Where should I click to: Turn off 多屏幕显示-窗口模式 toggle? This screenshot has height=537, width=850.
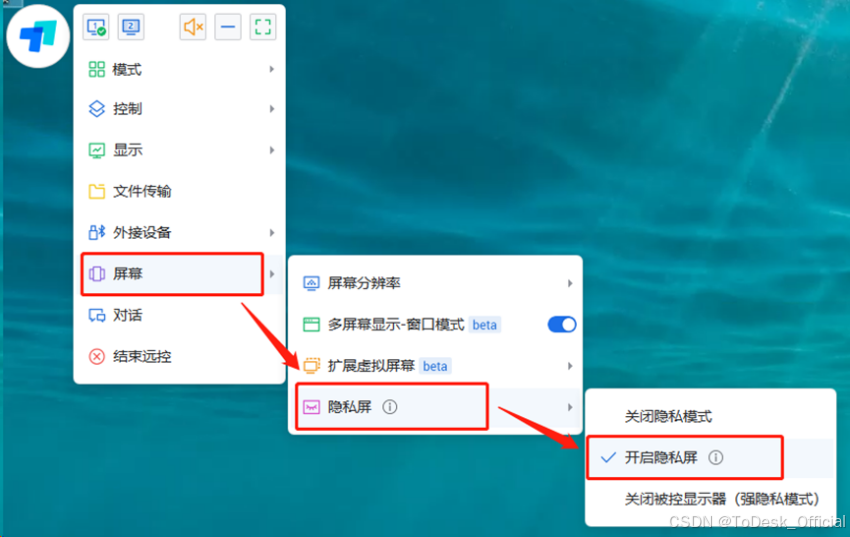point(562,325)
